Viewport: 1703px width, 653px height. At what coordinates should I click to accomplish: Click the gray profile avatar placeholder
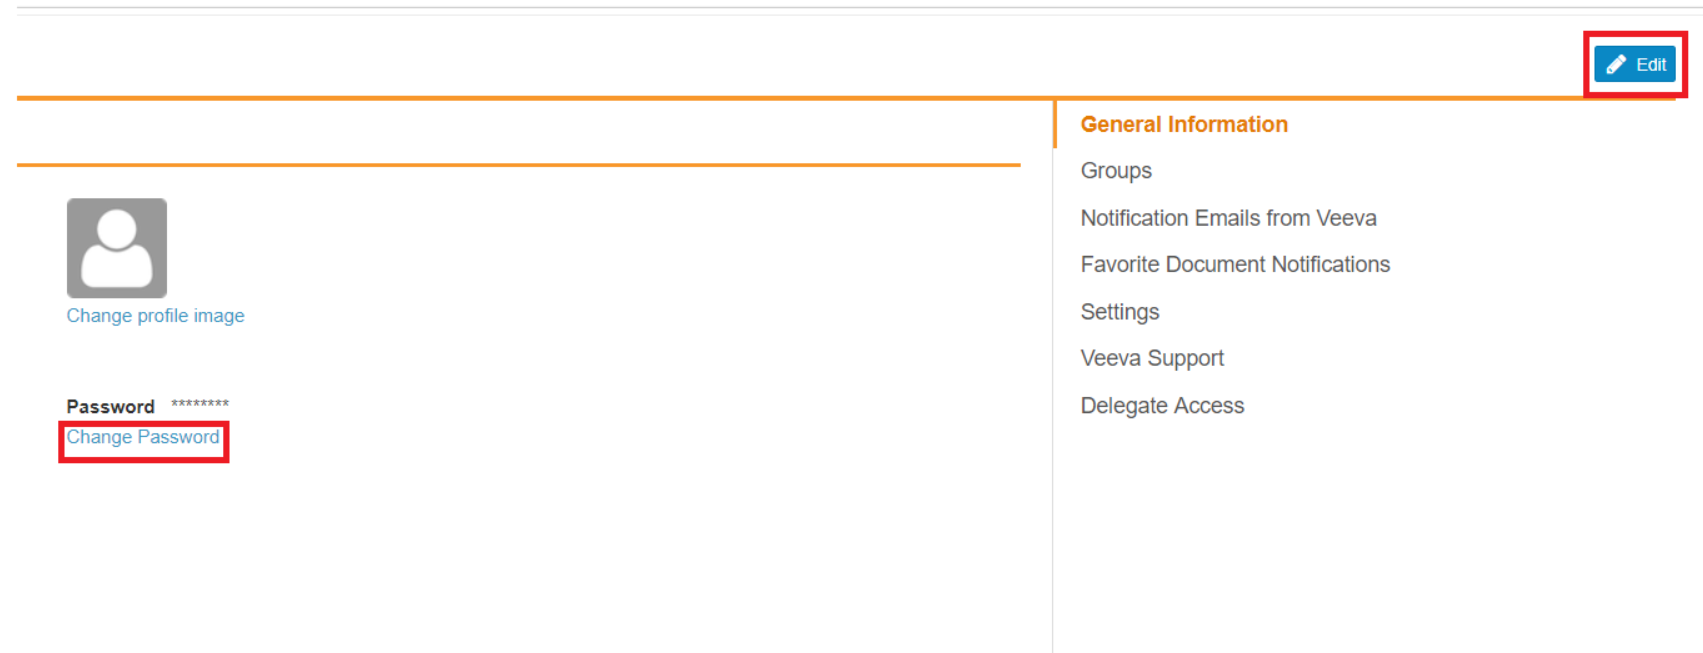click(x=117, y=248)
